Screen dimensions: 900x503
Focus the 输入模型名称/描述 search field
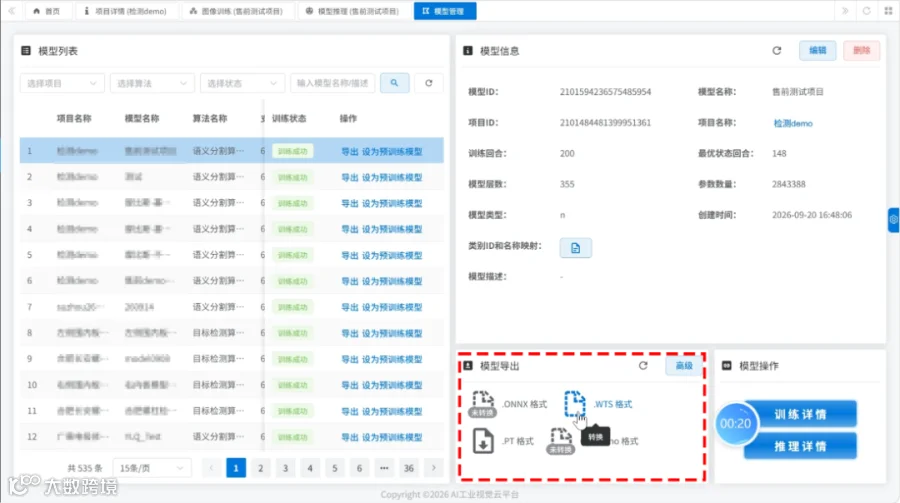click(333, 83)
